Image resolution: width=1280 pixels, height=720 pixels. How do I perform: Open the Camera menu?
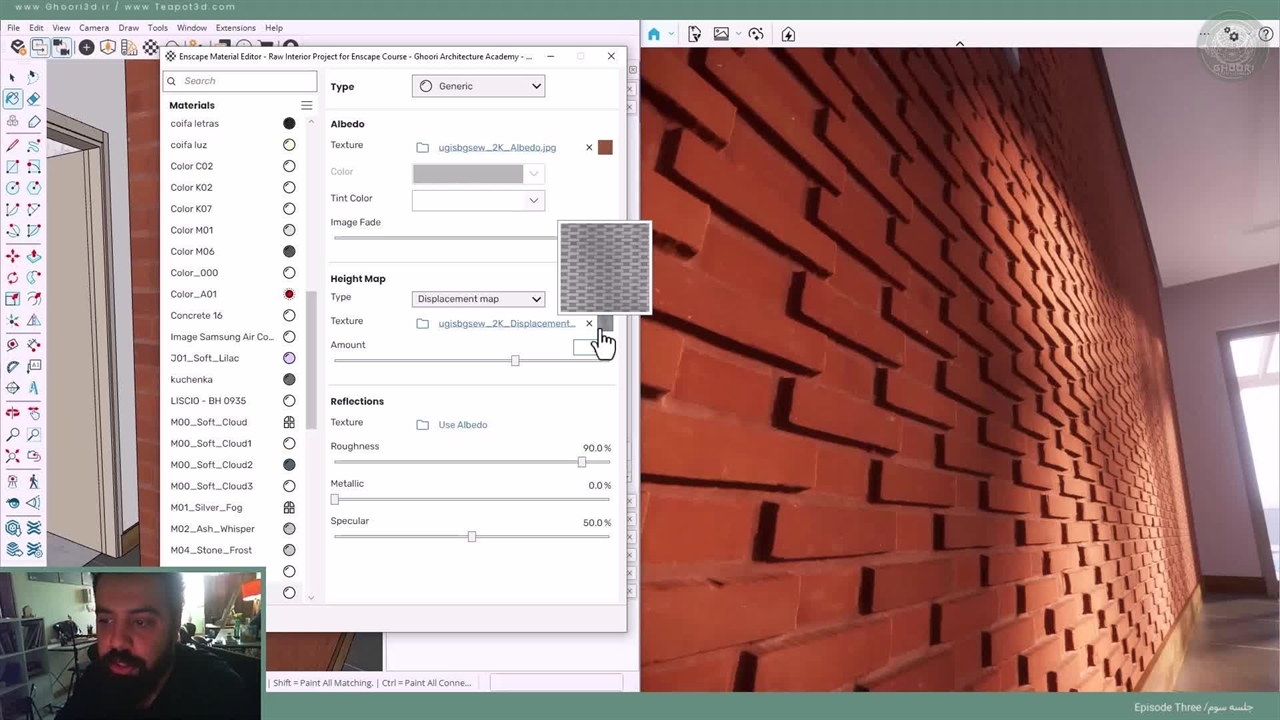pos(94,28)
